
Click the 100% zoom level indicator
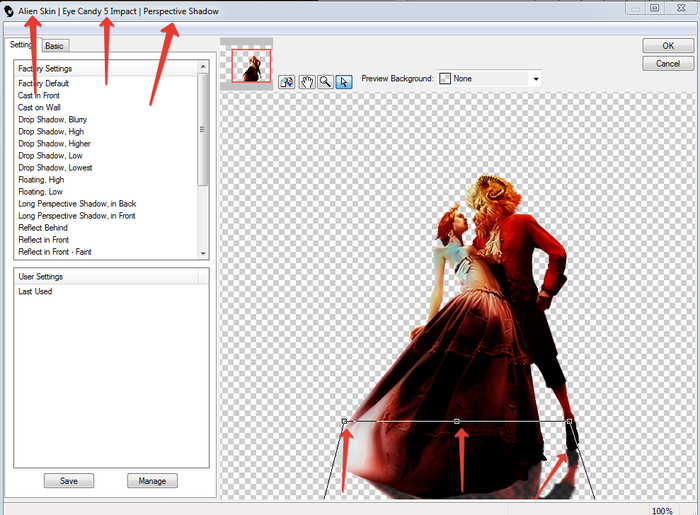662,511
